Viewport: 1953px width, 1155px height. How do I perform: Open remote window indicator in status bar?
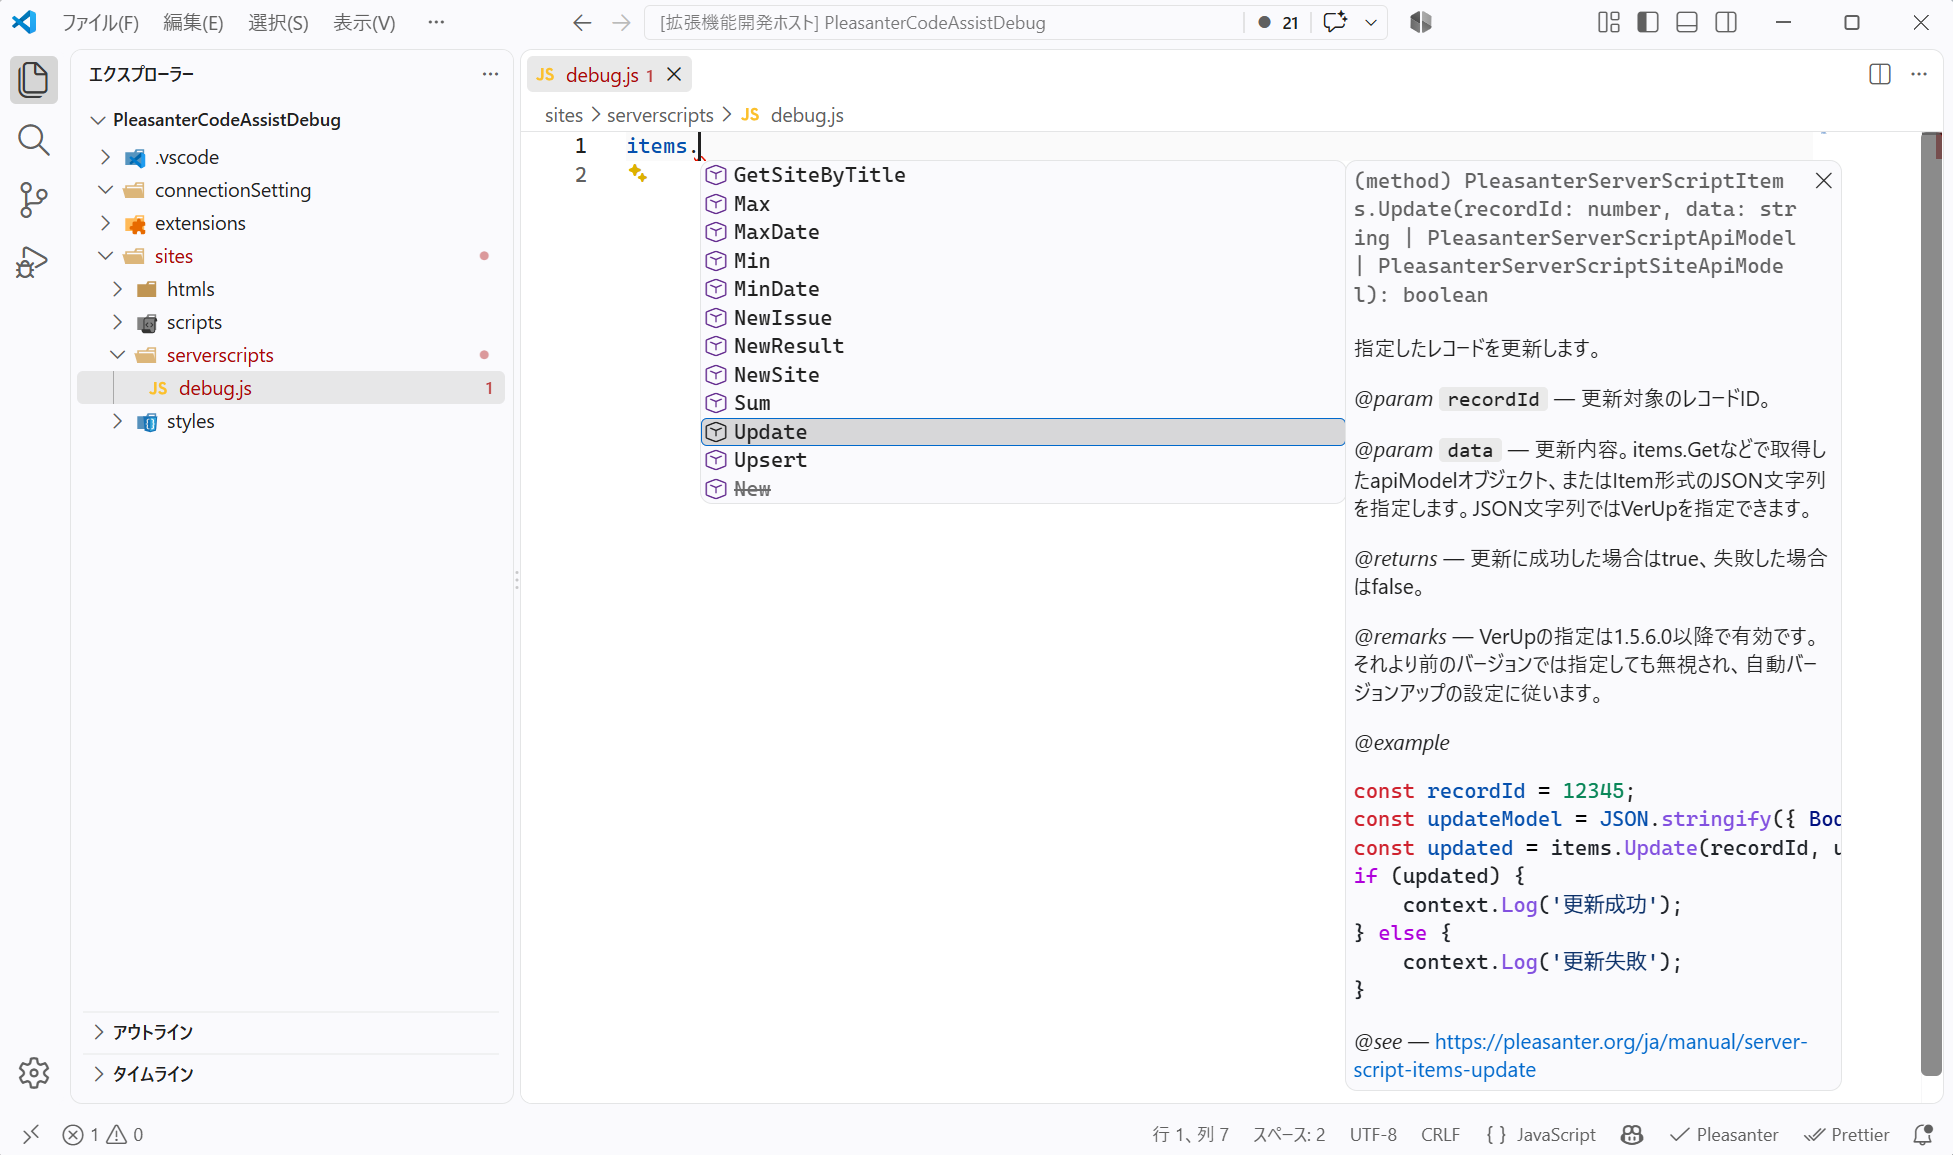click(x=31, y=1134)
